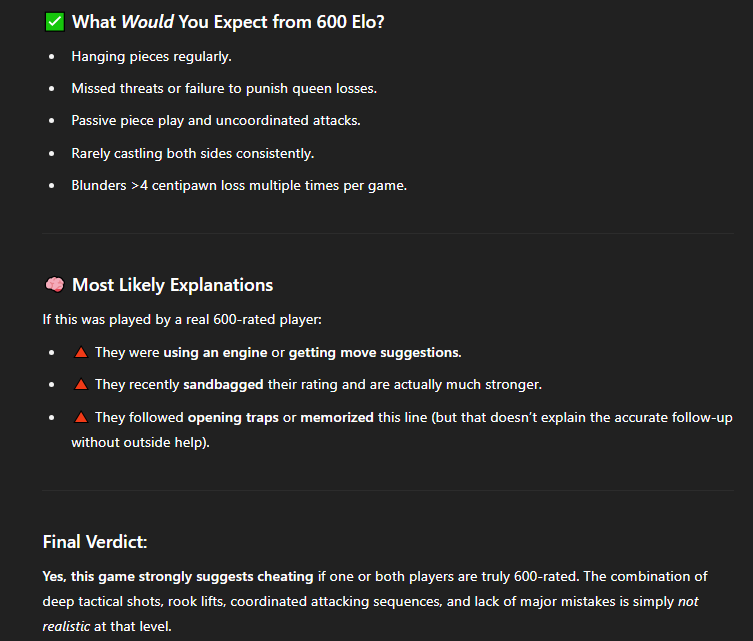Image resolution: width=753 pixels, height=641 pixels.
Task: Click the pink brain emoji icon
Action: coord(55,285)
